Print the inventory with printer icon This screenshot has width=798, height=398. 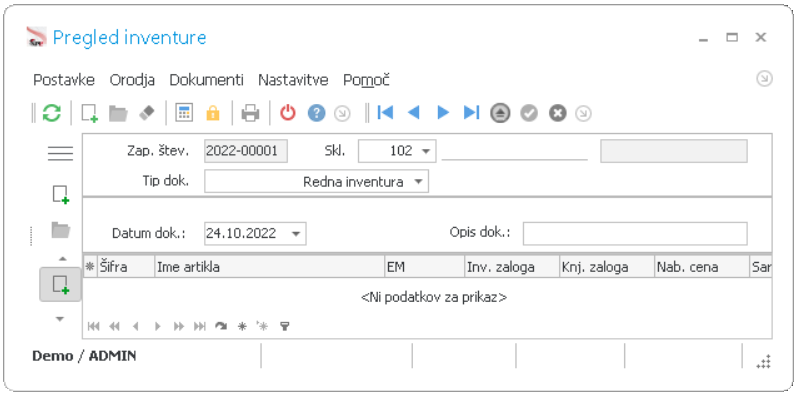point(250,113)
